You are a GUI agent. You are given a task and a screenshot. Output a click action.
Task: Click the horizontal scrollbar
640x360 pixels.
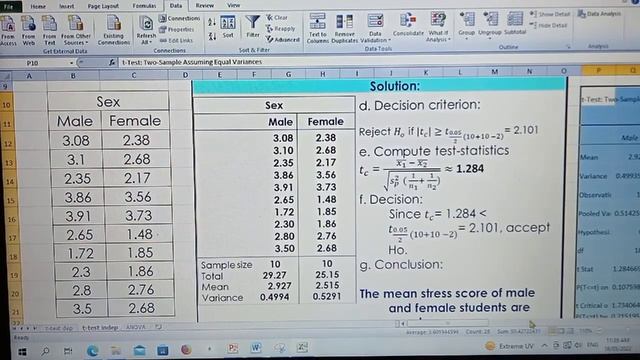point(447,323)
